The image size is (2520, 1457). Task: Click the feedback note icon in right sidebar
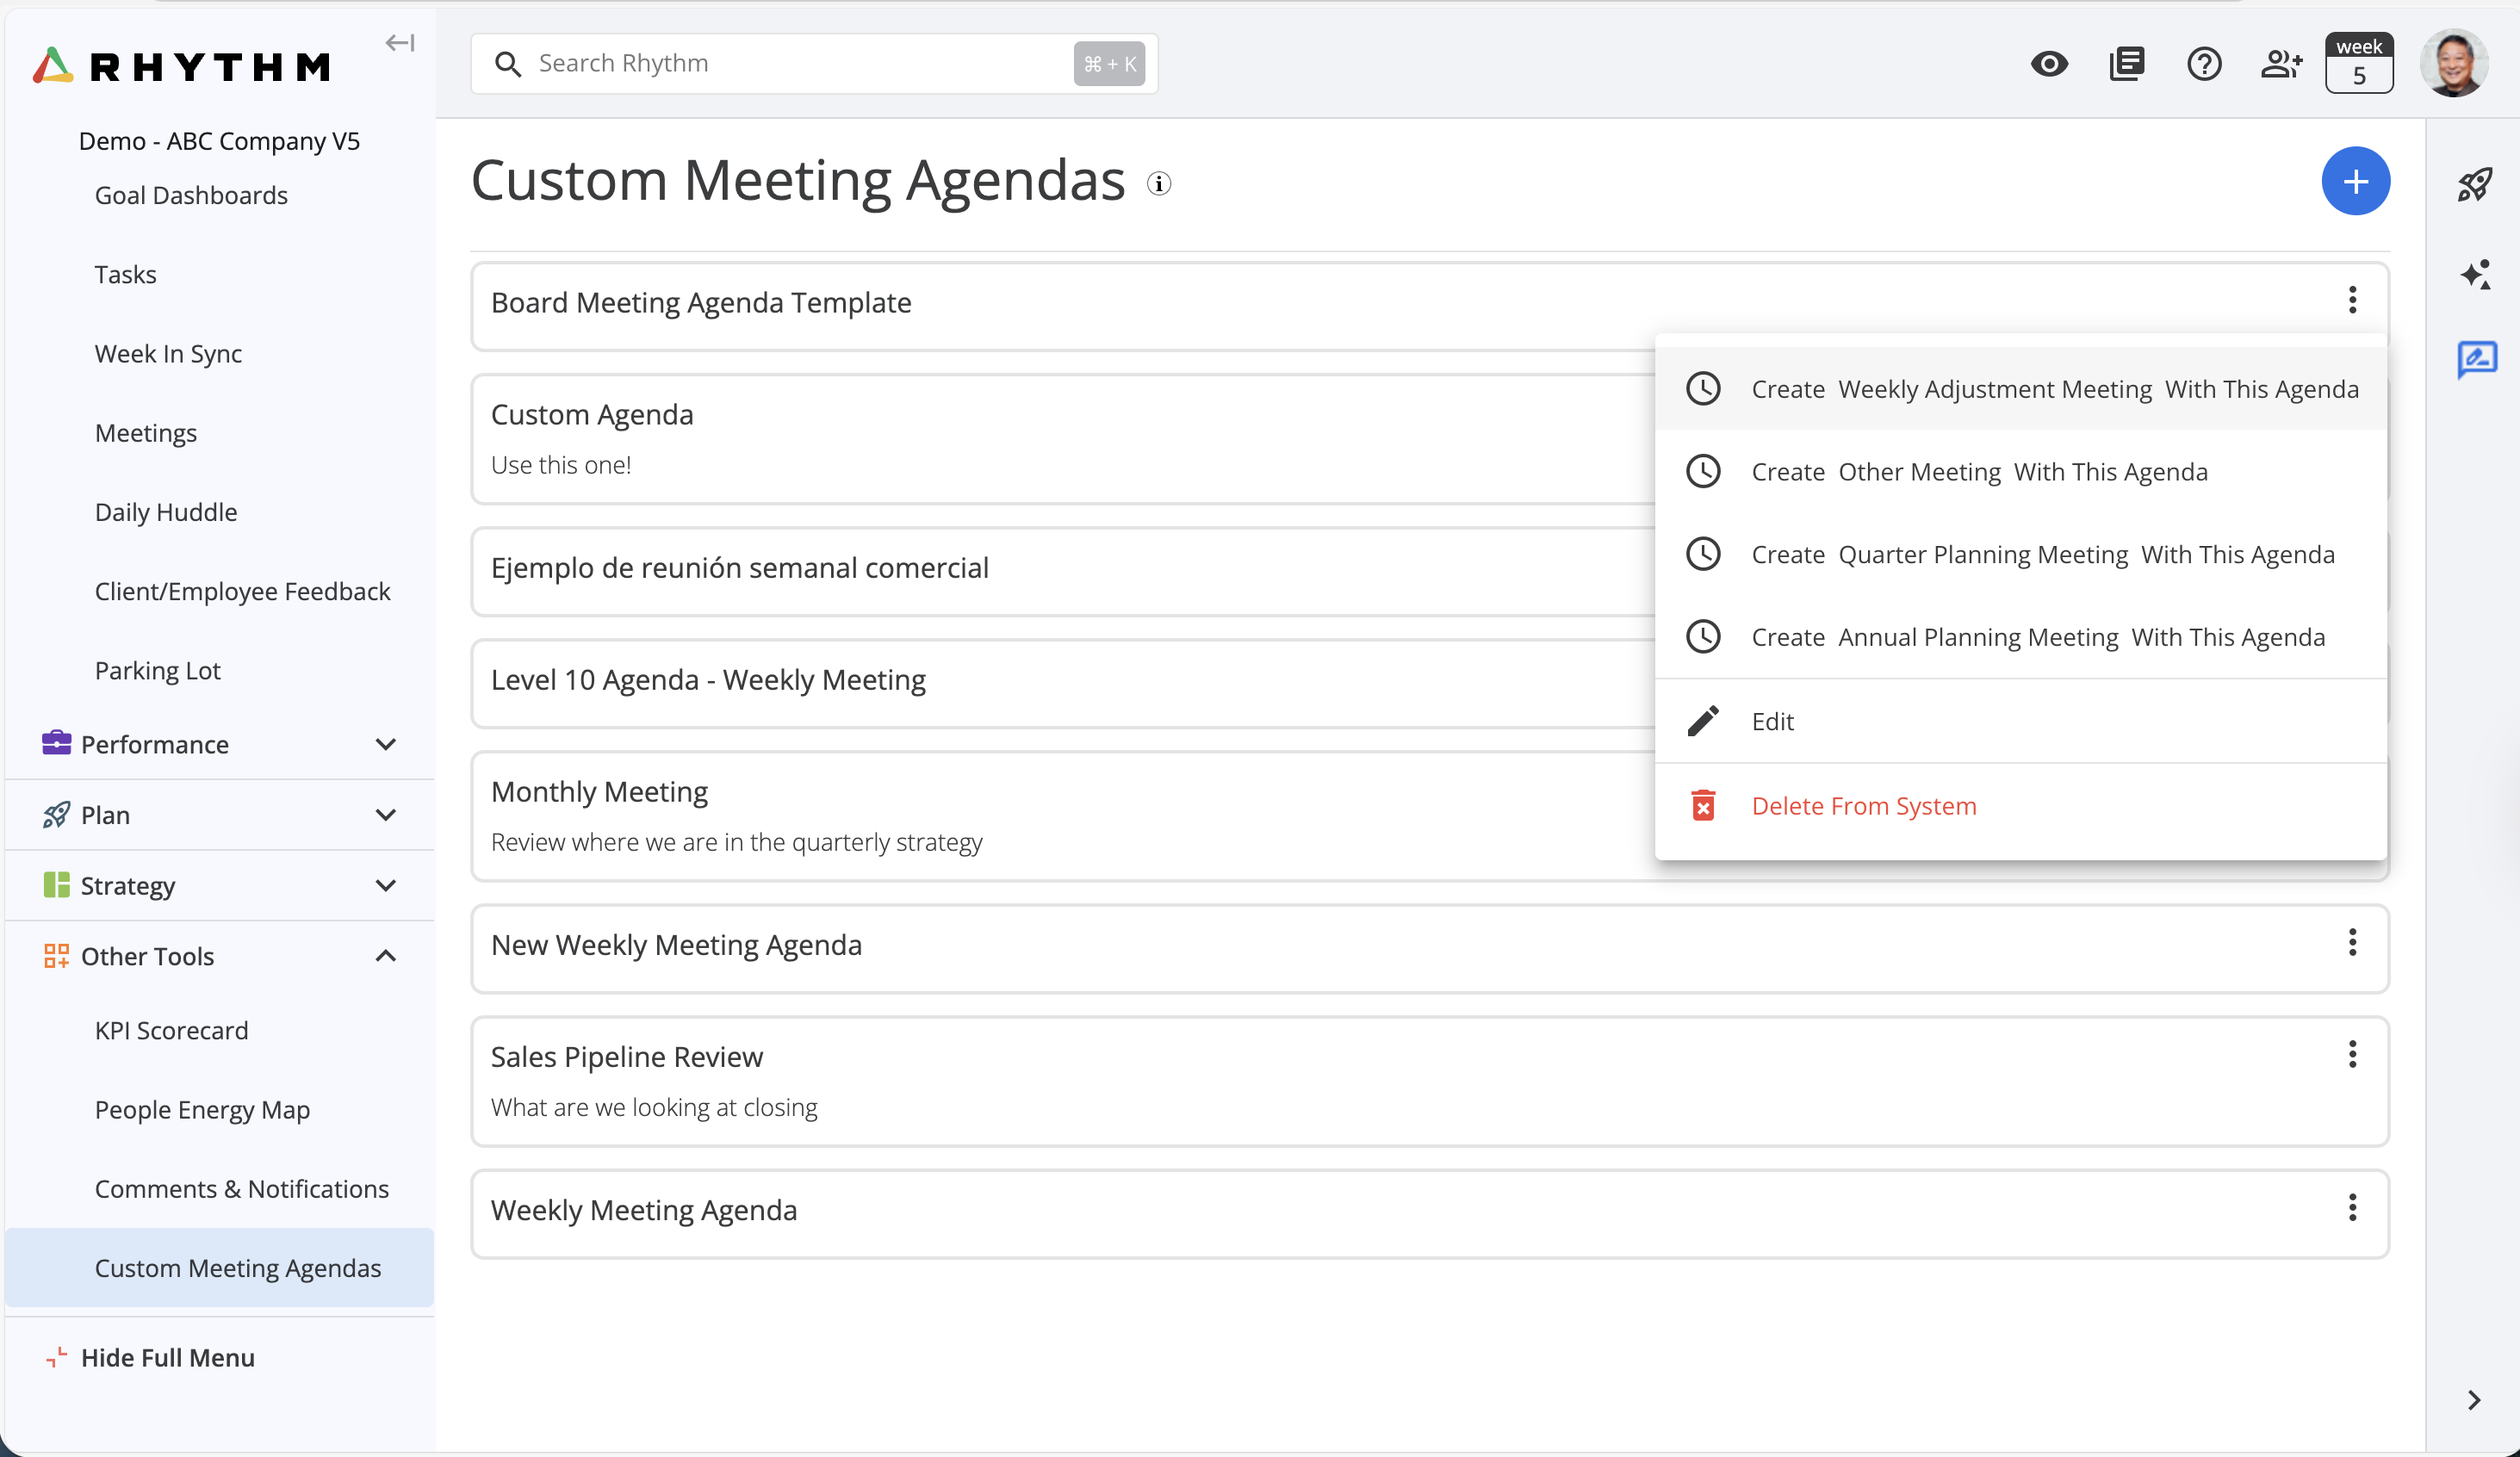[2476, 359]
